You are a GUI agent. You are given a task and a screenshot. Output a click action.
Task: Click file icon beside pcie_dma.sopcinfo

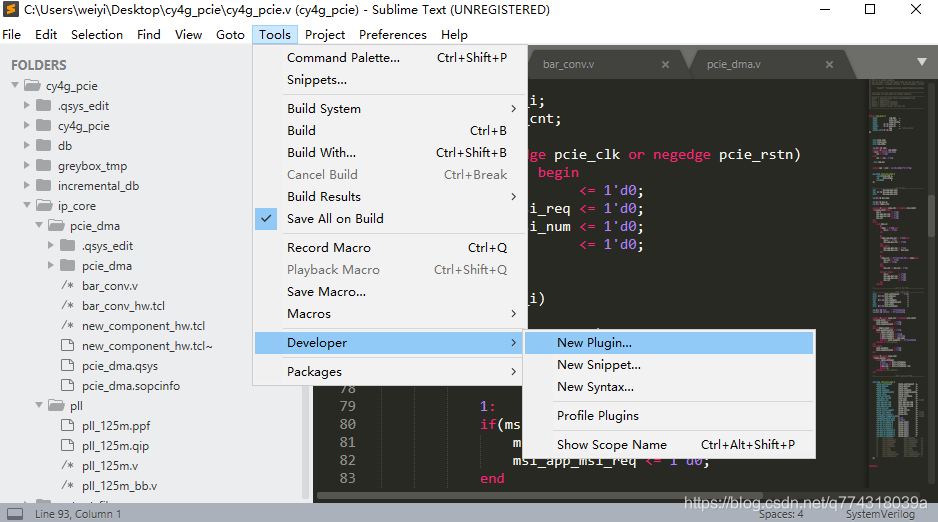coord(68,386)
